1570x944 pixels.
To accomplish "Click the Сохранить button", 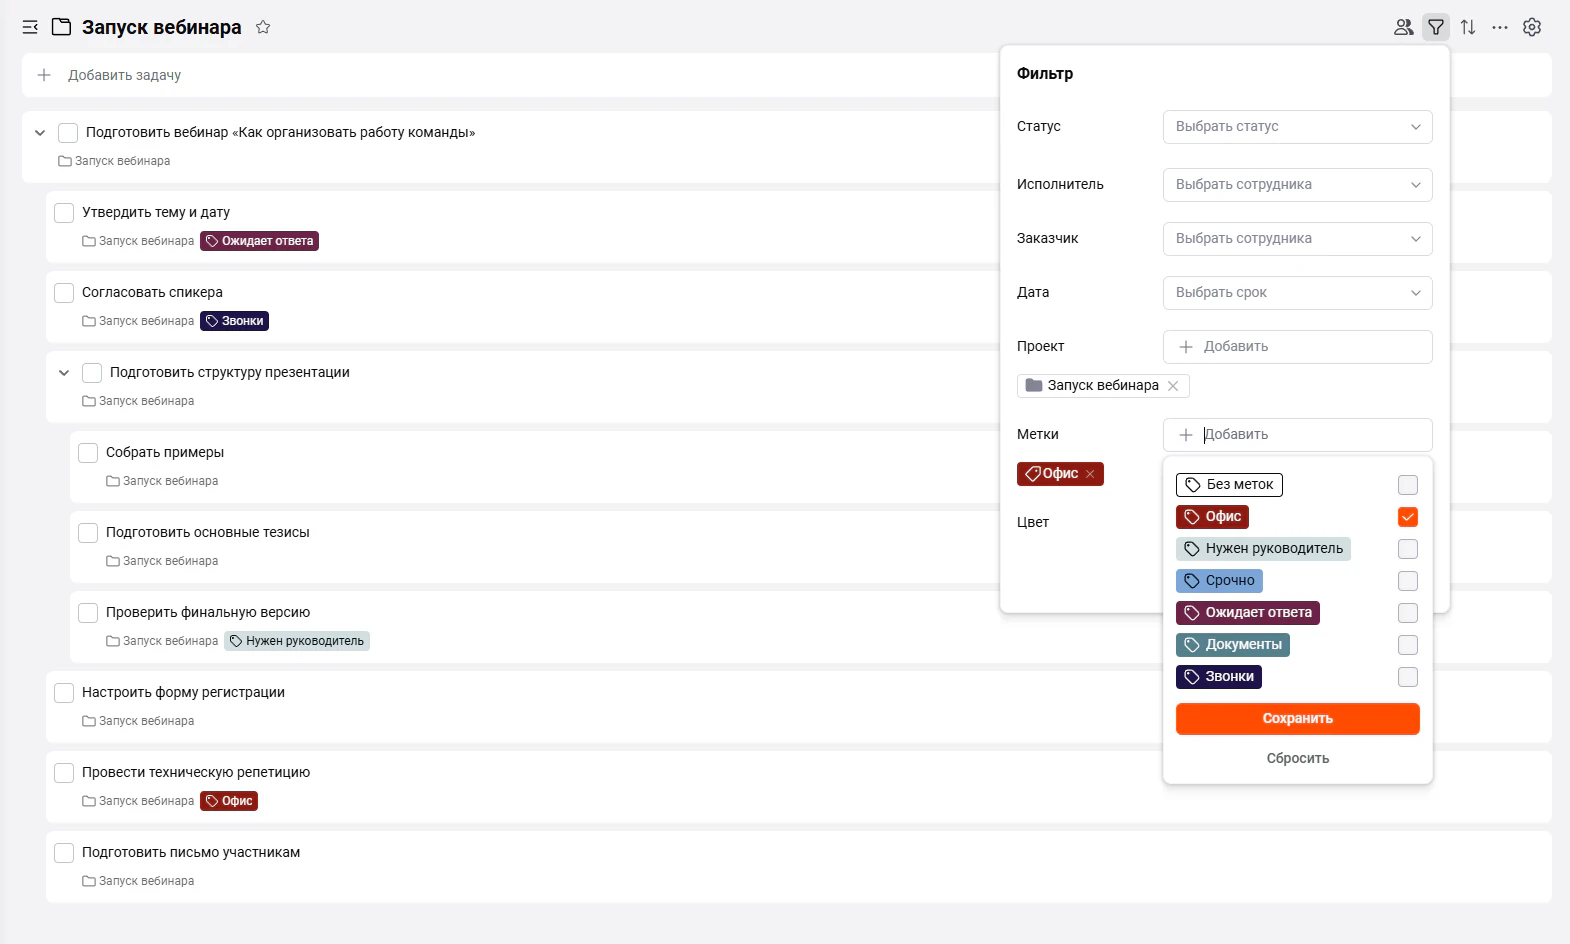I will point(1297,719).
